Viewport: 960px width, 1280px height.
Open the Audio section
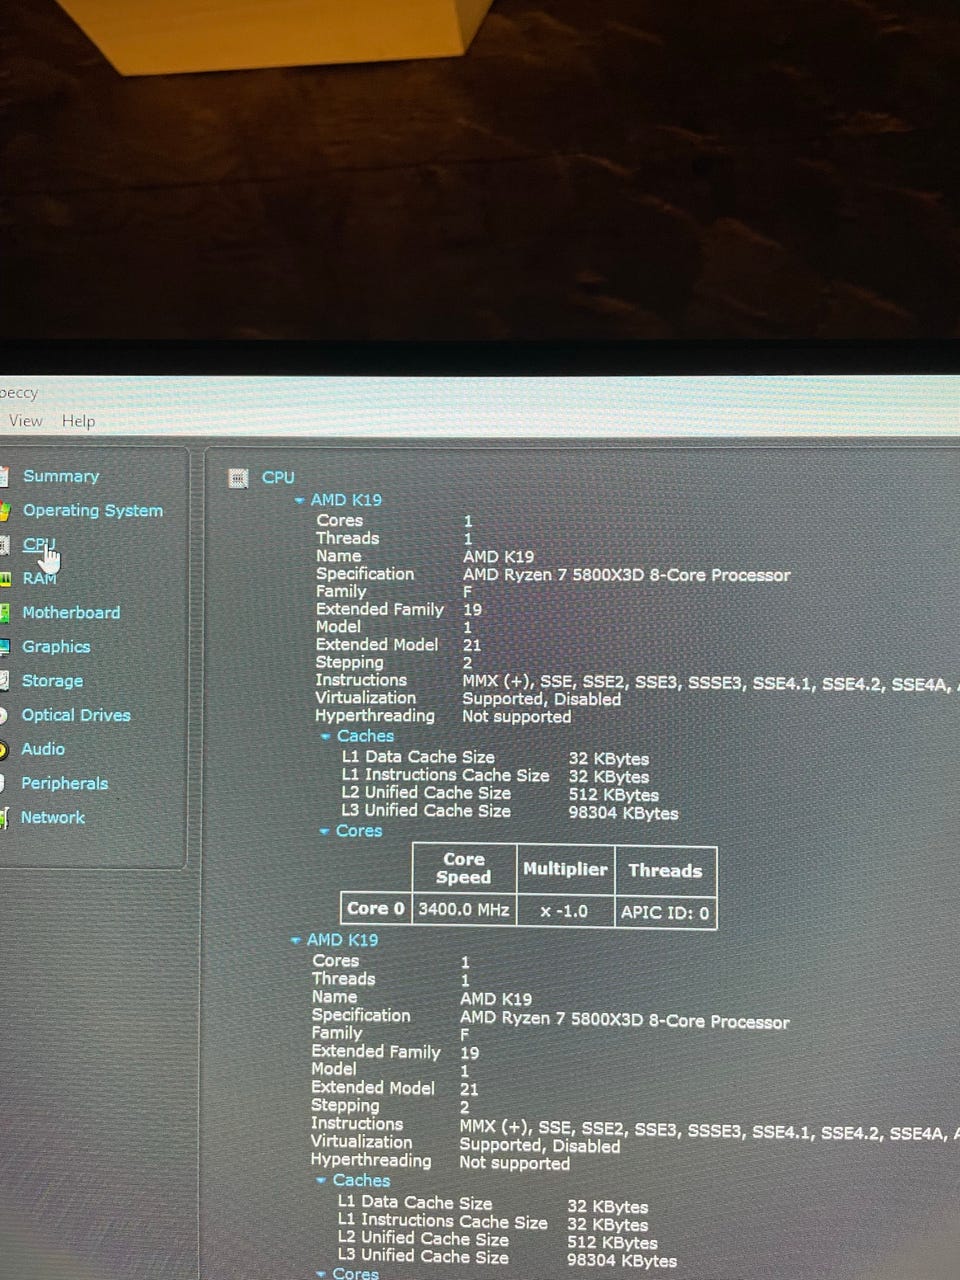(43, 749)
